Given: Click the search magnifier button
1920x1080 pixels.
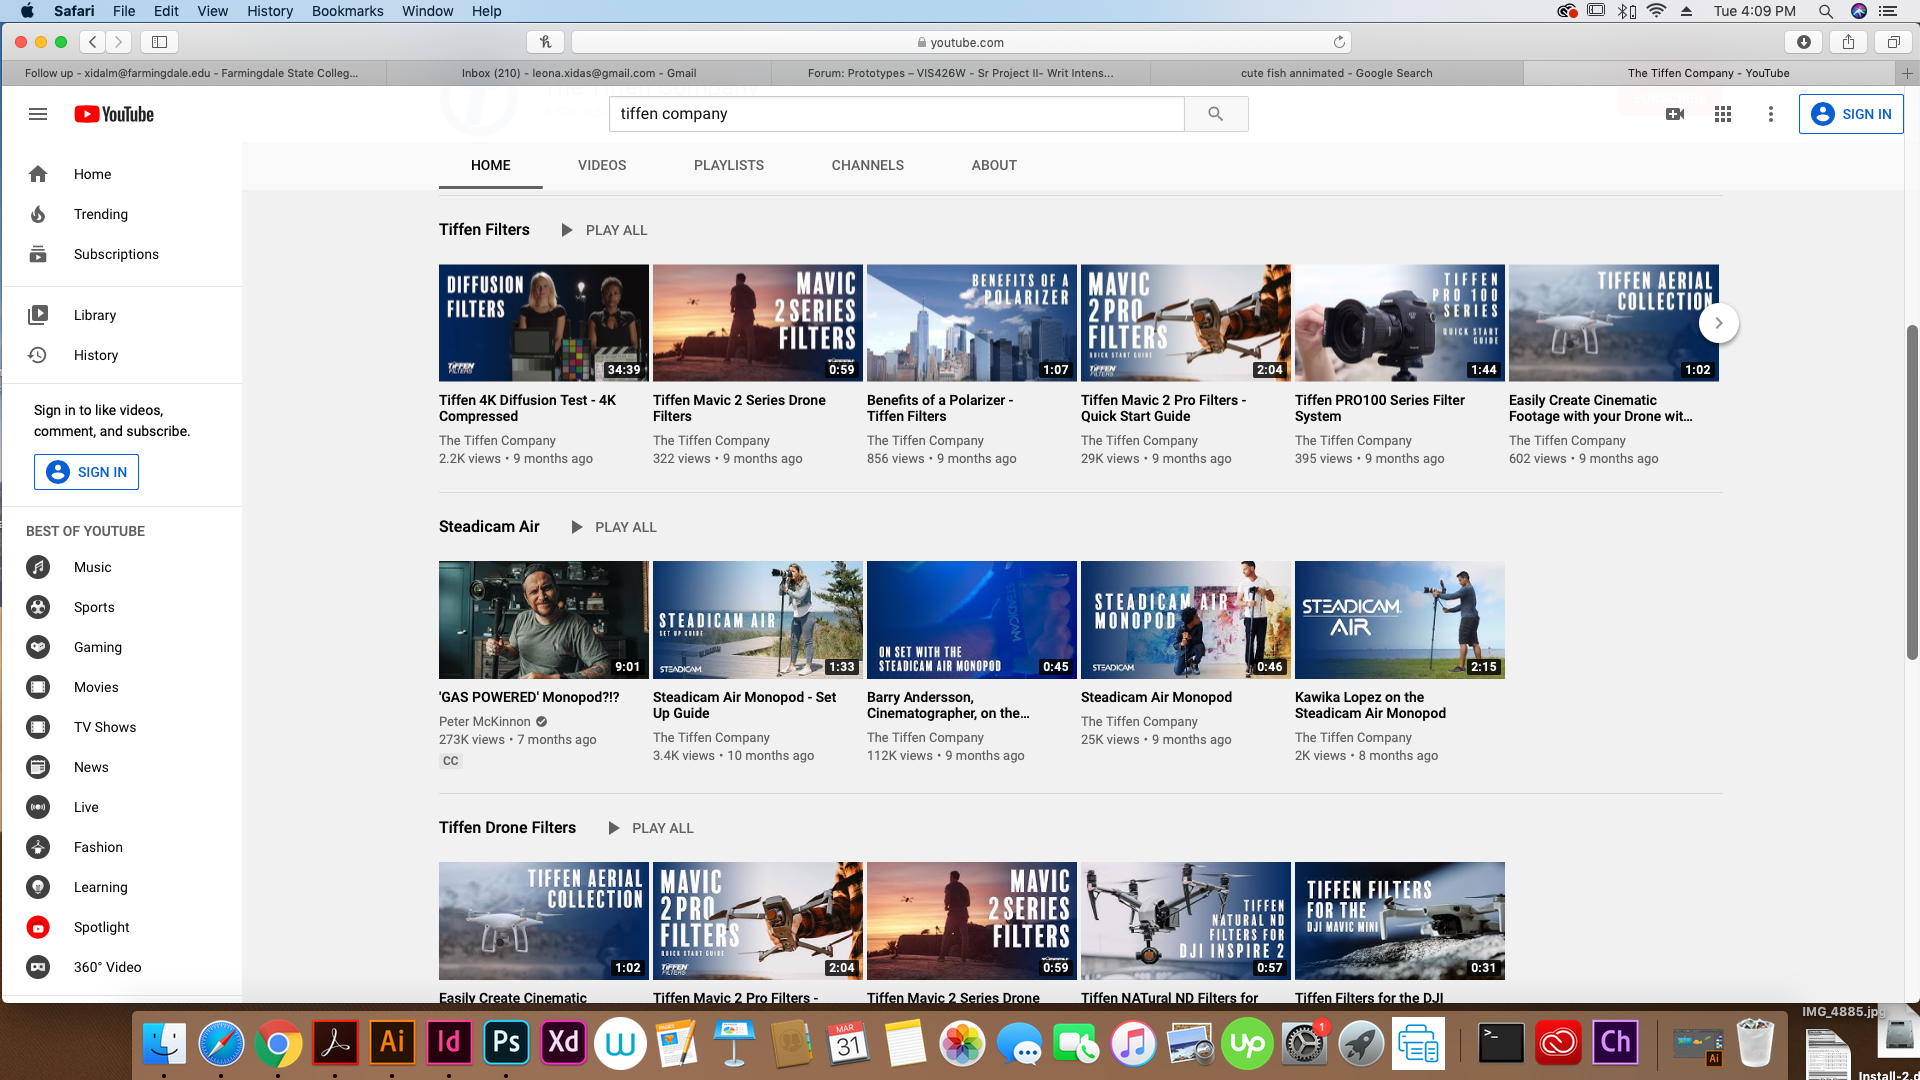Looking at the screenshot, I should pyautogui.click(x=1216, y=114).
